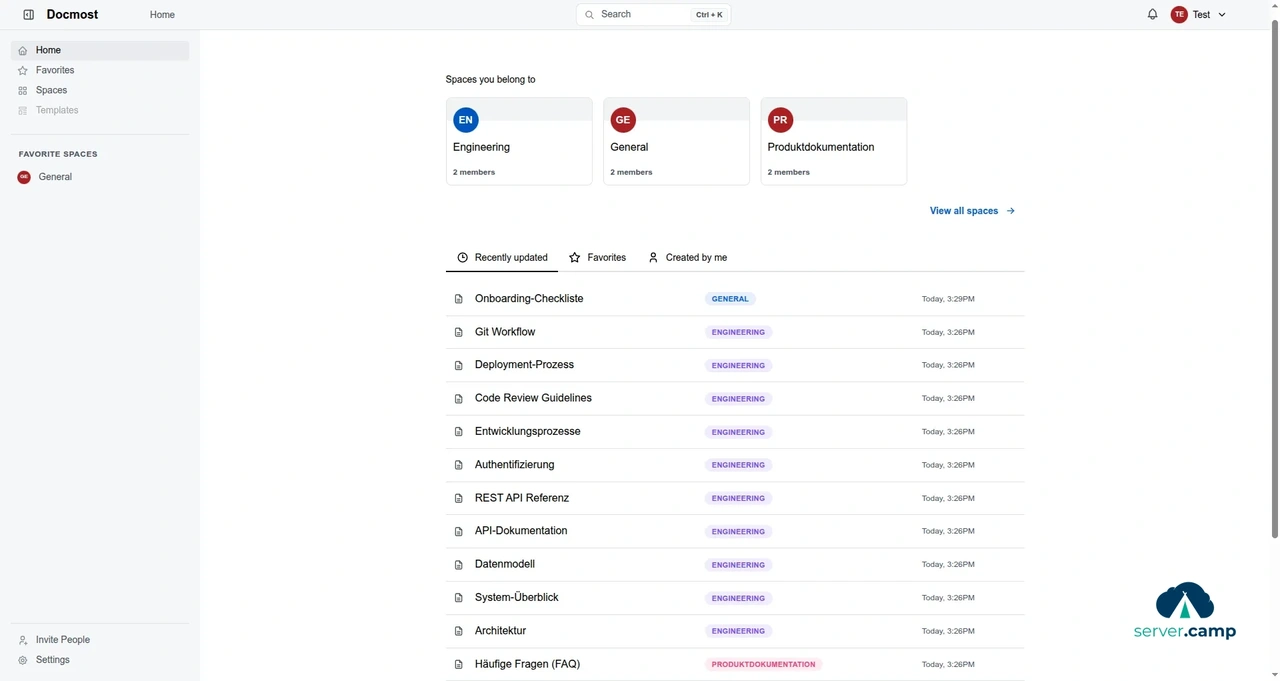Screen dimensions: 1280x681
Task: Click the Home house icon in sidebar
Action: tap(23, 51)
